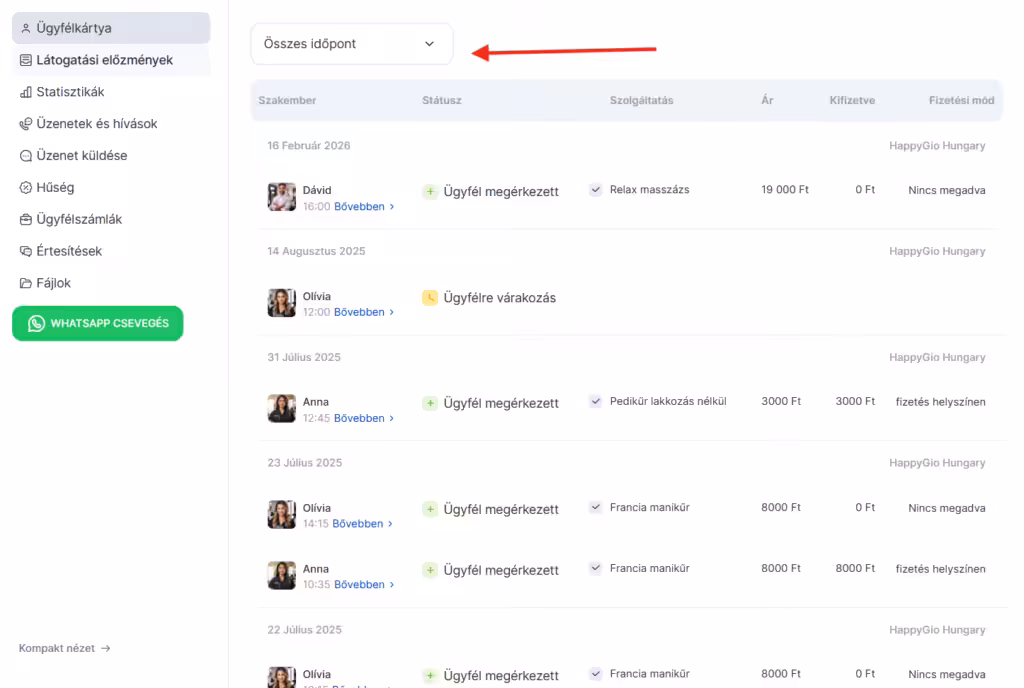1024x688 pixels.
Task: Click Olívia's avatar in the 12:00 appointment
Action: pos(282,303)
